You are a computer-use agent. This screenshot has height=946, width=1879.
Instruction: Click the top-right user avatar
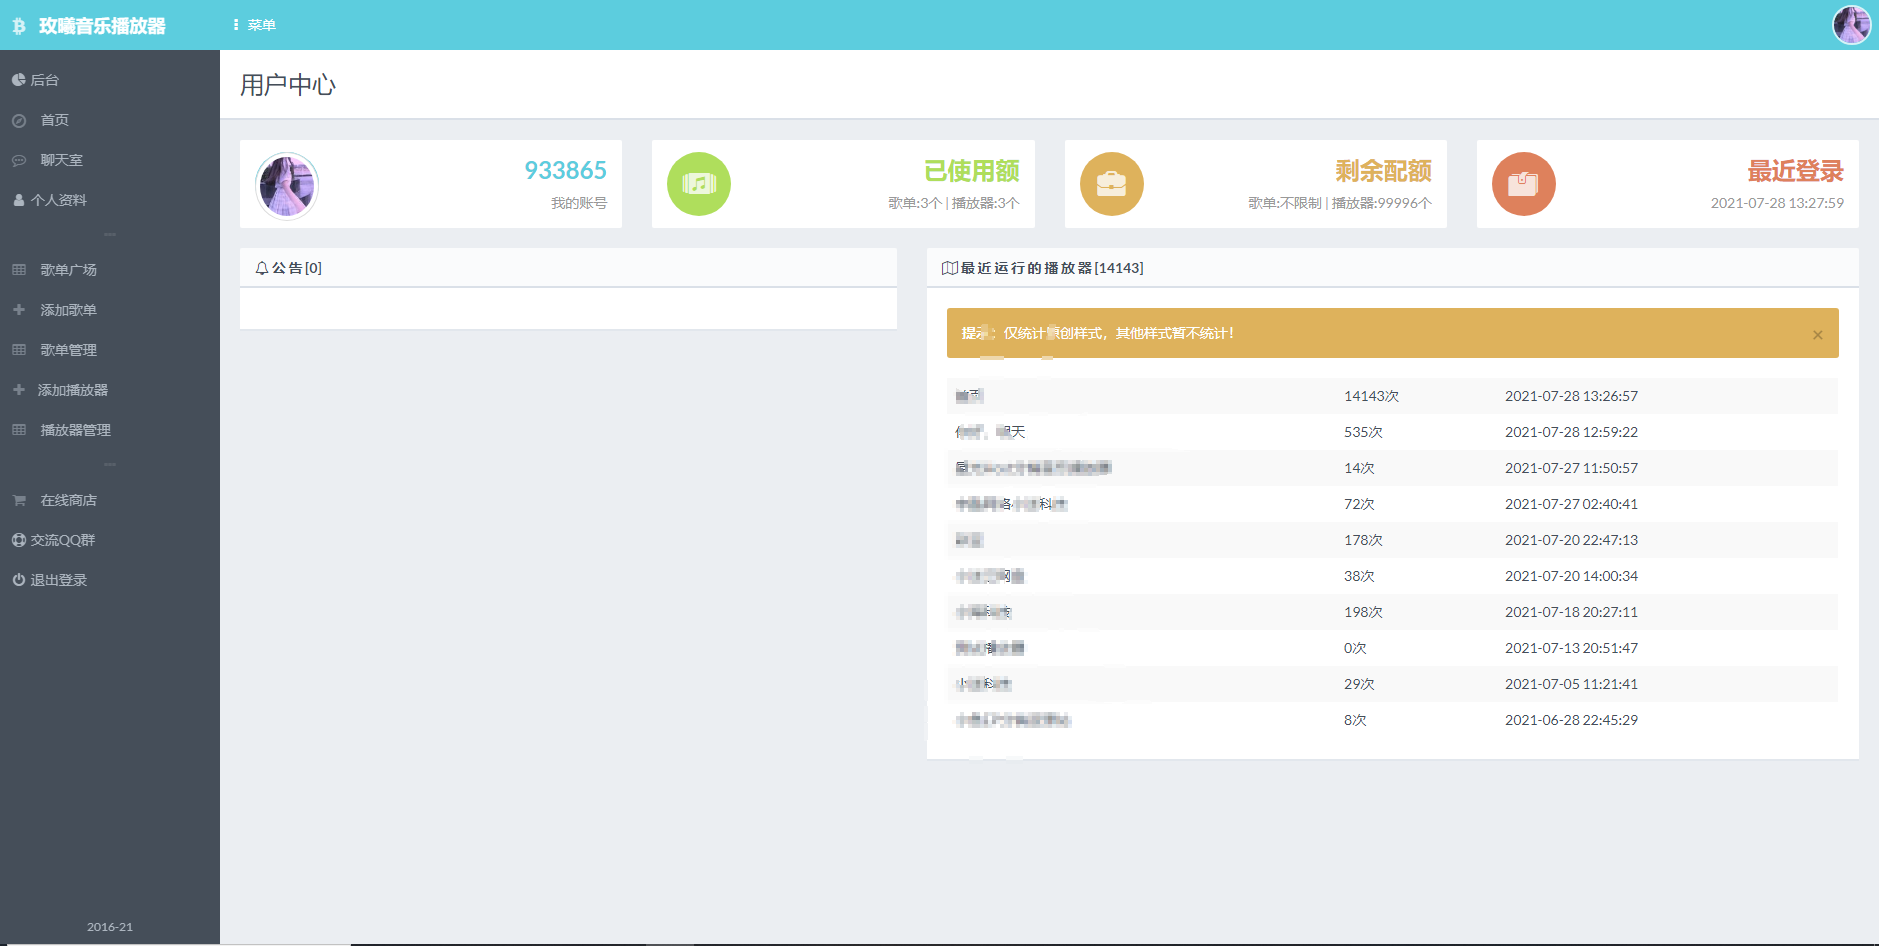pos(1851,25)
